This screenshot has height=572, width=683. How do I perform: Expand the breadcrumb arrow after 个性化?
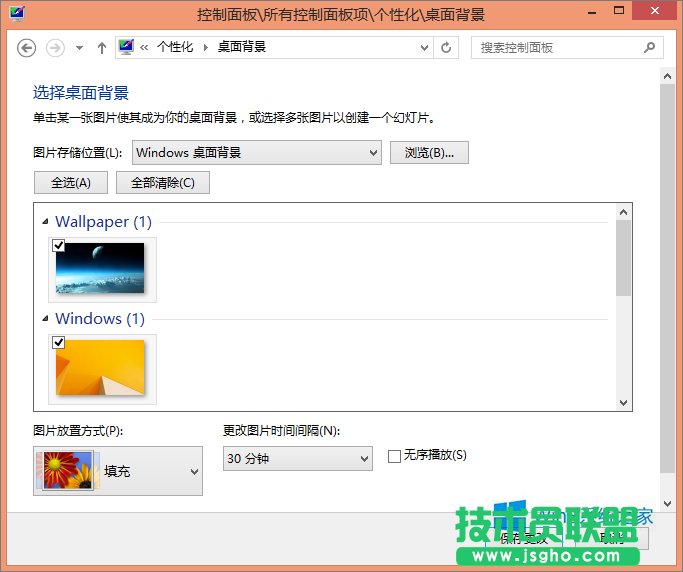point(206,47)
